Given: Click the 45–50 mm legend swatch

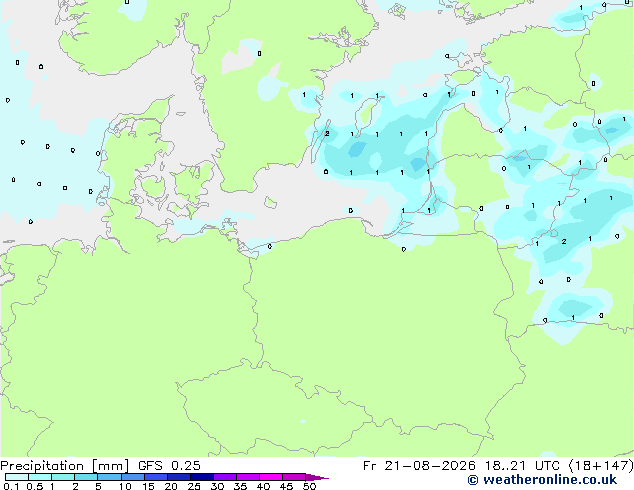Looking at the screenshot, I should (x=294, y=477).
